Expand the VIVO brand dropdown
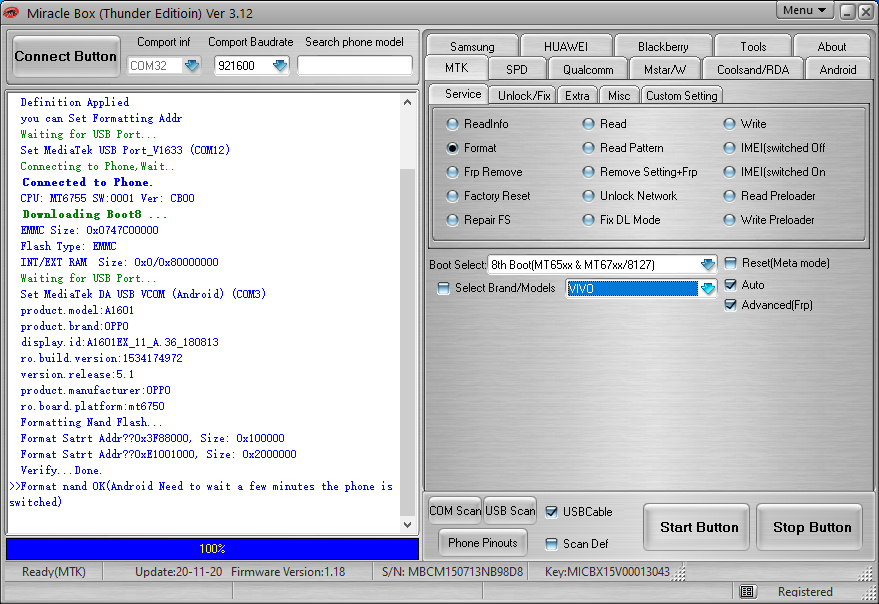 (707, 289)
